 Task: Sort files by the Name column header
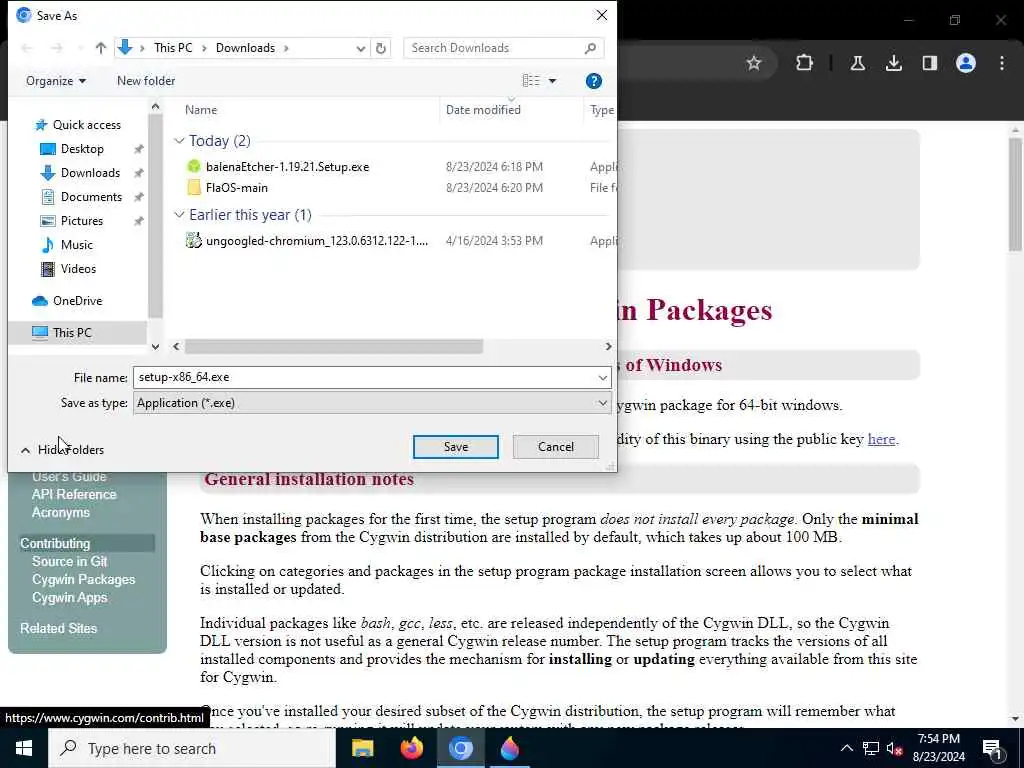[x=201, y=110]
